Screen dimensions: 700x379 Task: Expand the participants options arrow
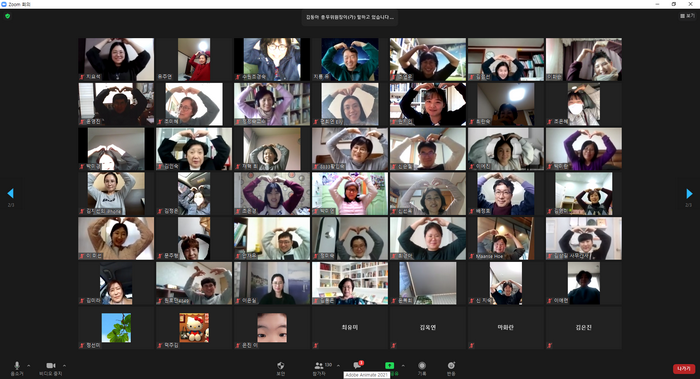coord(338,366)
